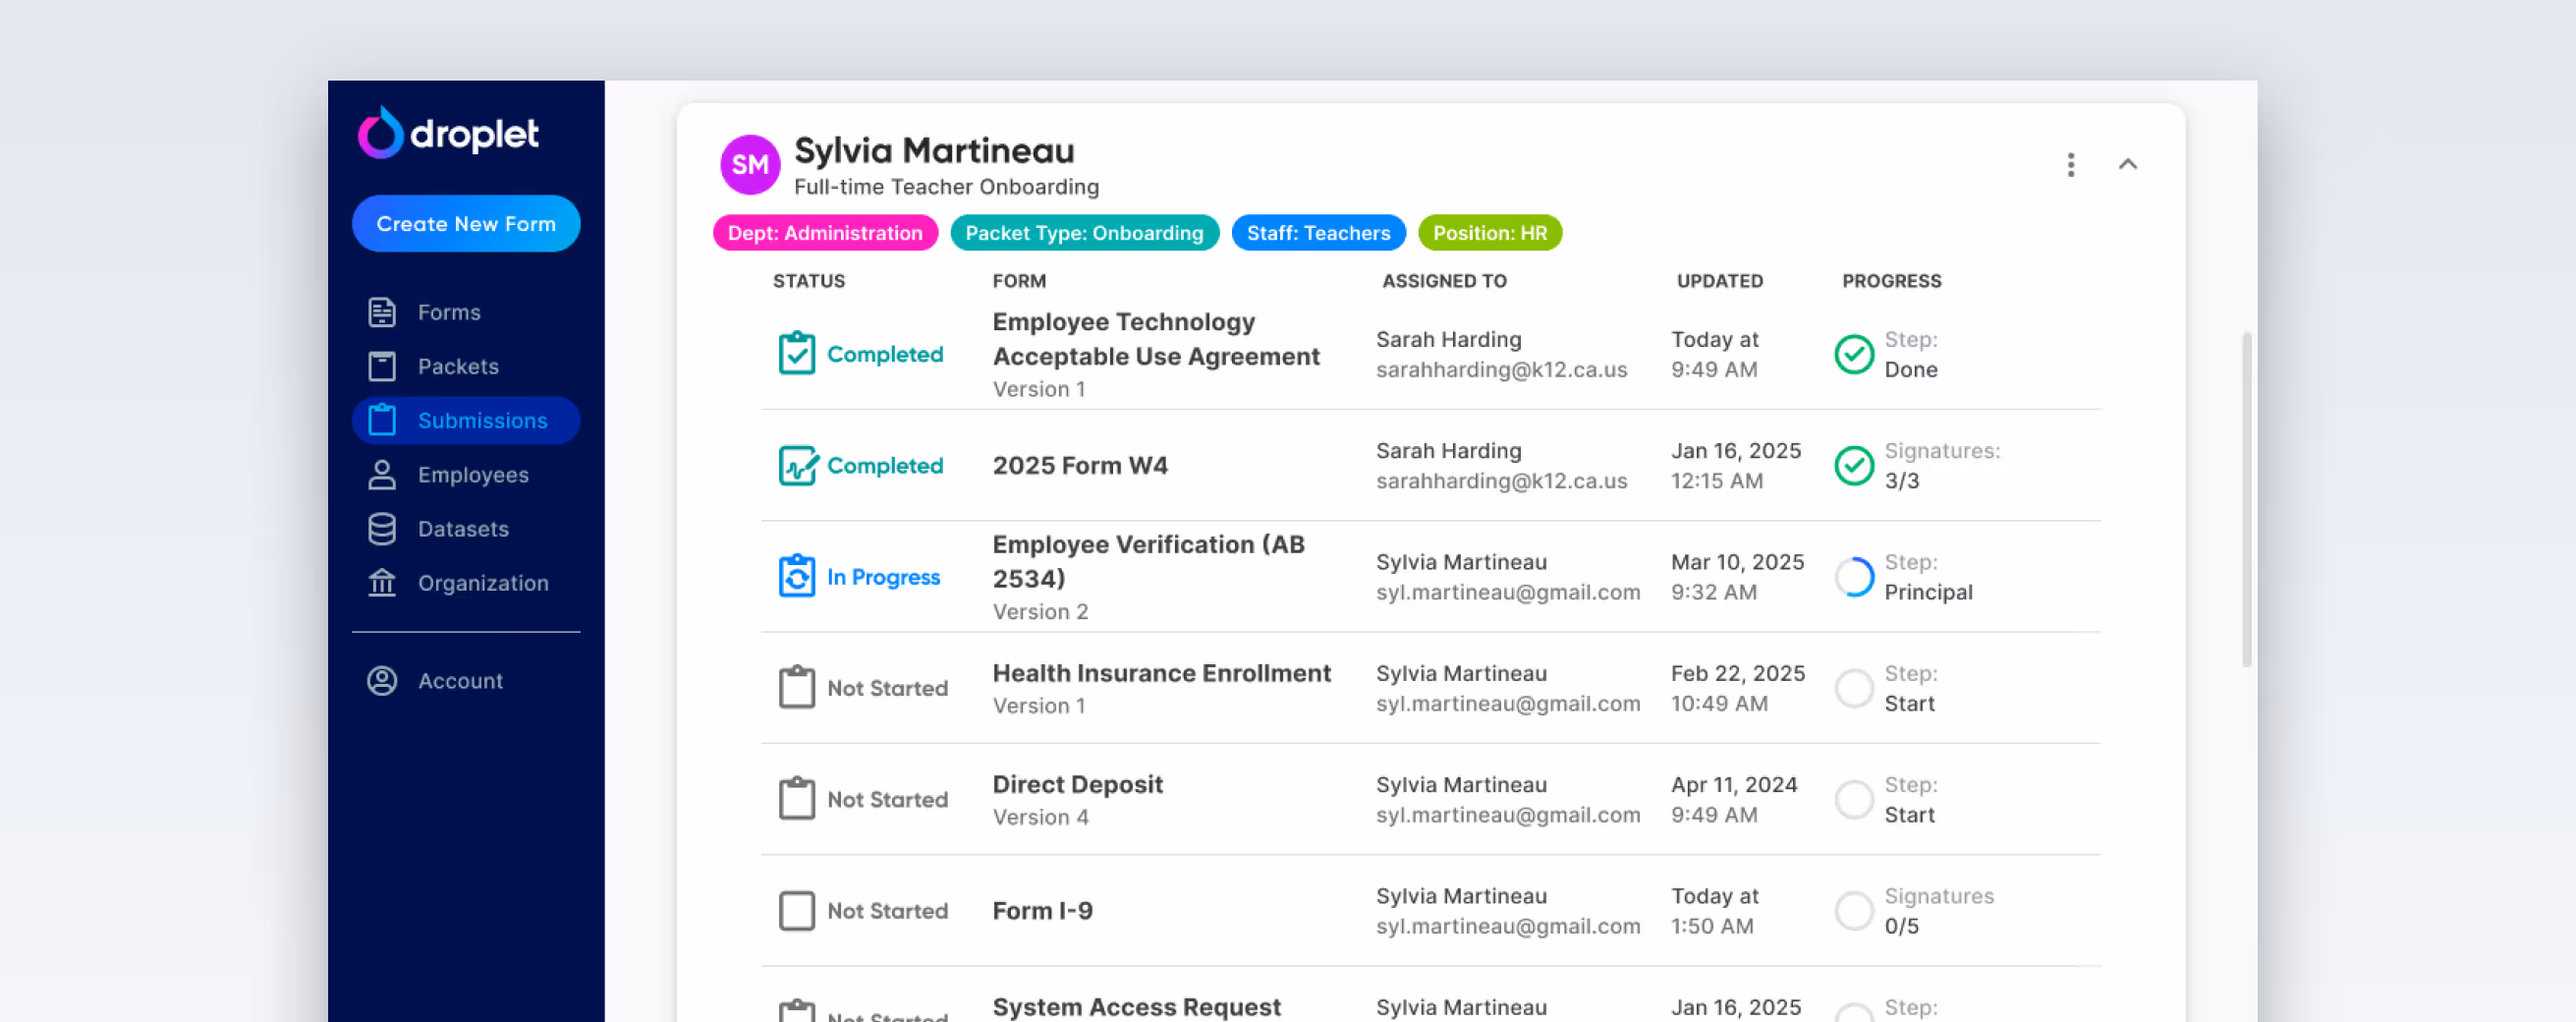
Task: Click the Account profile icon
Action: tap(382, 680)
